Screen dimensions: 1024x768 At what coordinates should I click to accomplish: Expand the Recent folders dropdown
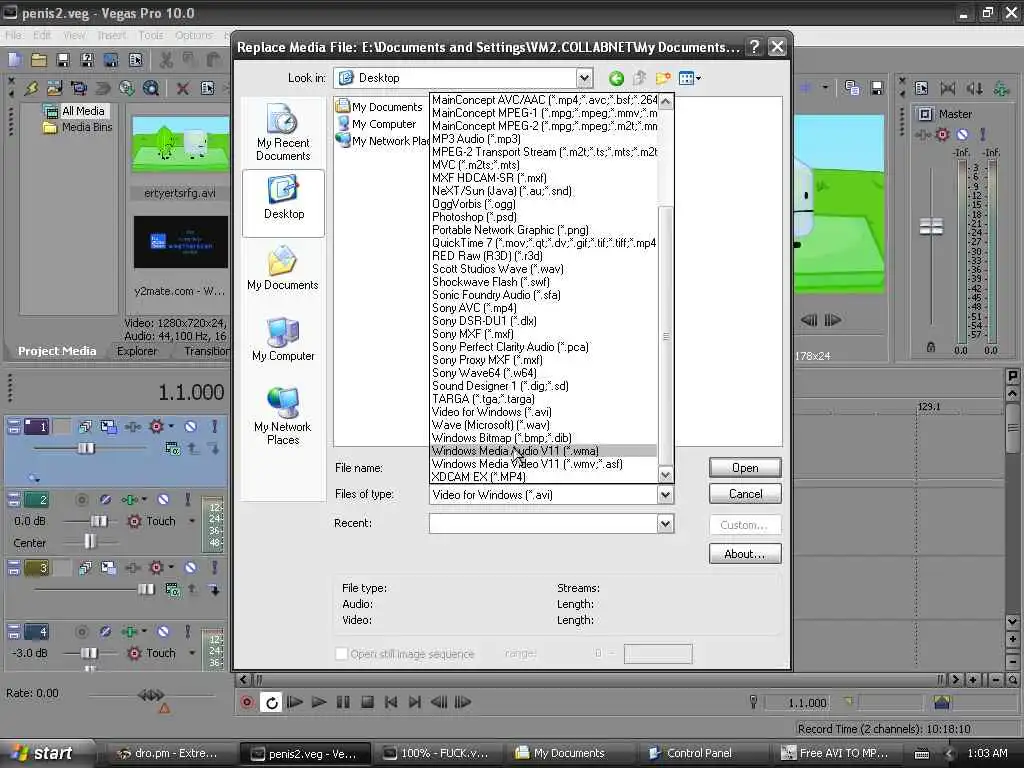tap(665, 523)
